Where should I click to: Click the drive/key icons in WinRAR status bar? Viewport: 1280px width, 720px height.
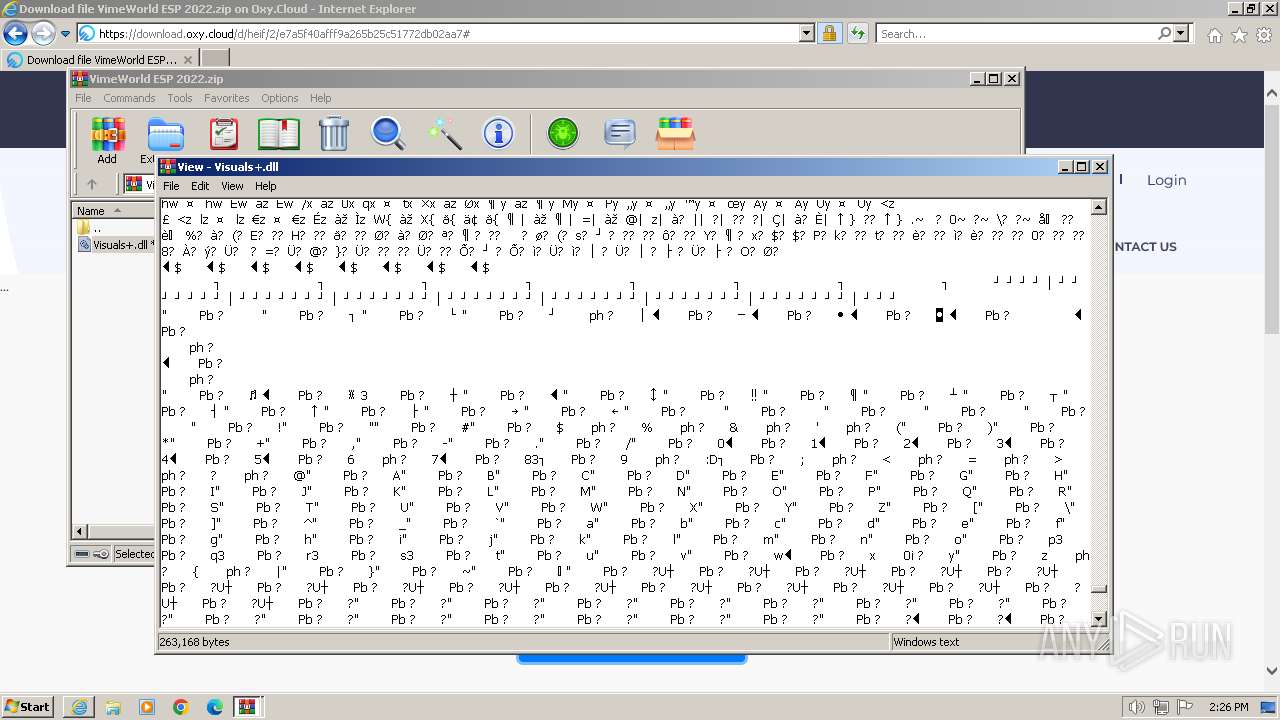[x=92, y=554]
